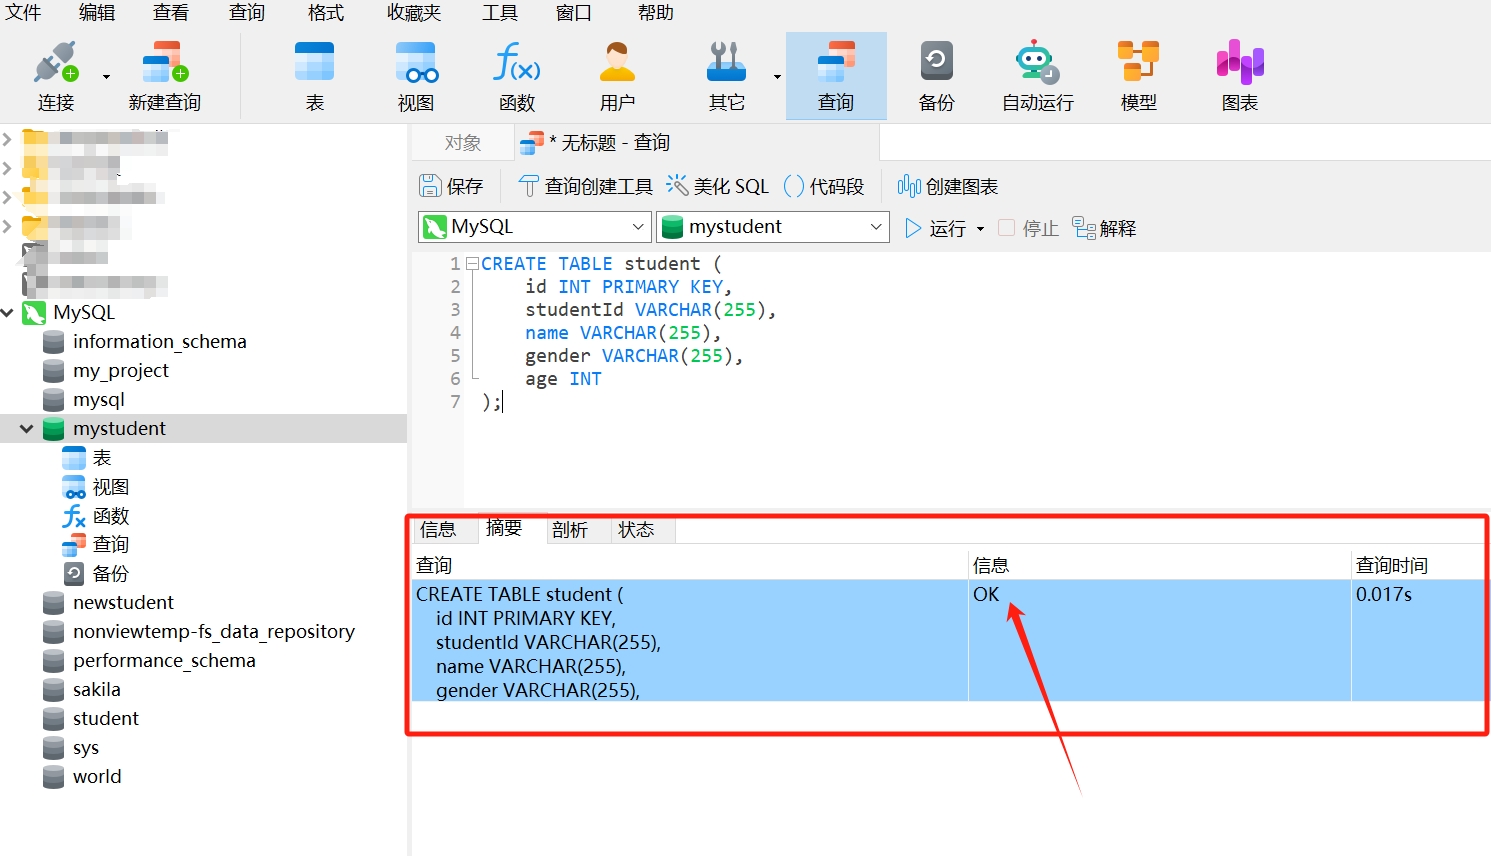The image size is (1491, 856).
Task: Collapse the code fold marker on line 1
Action: coord(472,264)
